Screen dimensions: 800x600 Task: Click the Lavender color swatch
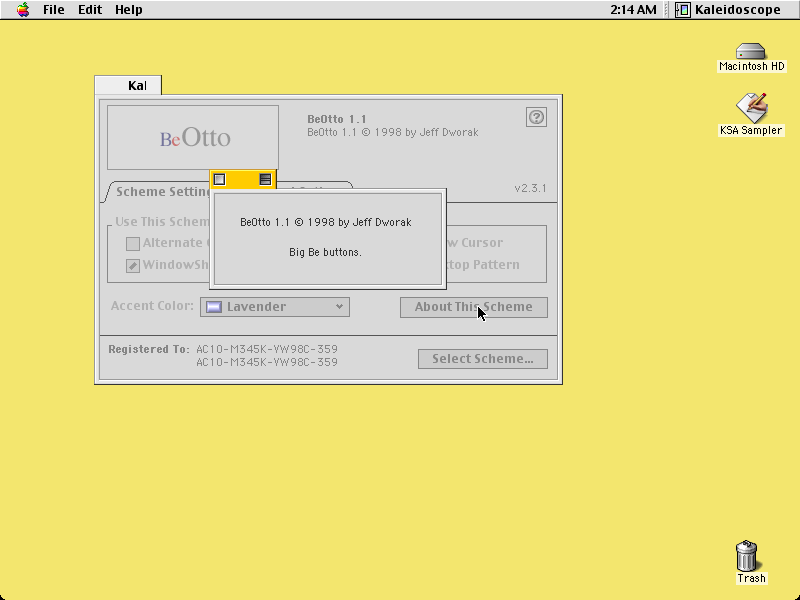click(x=214, y=307)
